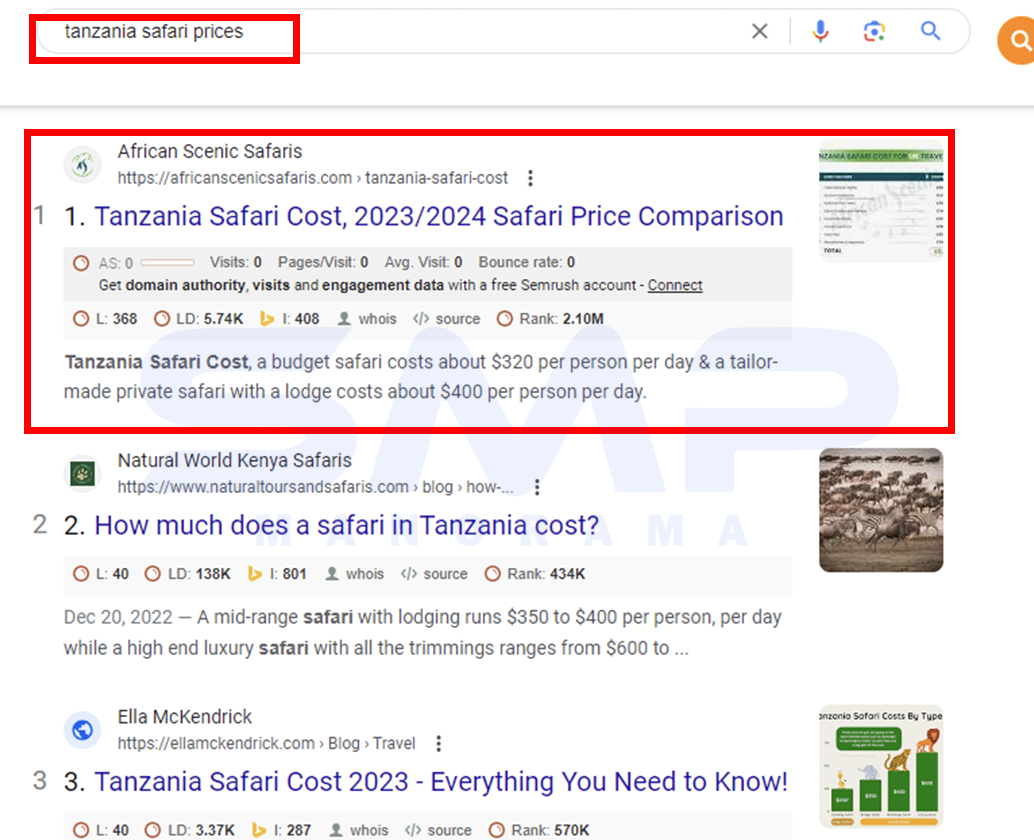Click the Semrush 'Connect' link
Image resolution: width=1034 pixels, height=840 pixels.
coord(675,285)
